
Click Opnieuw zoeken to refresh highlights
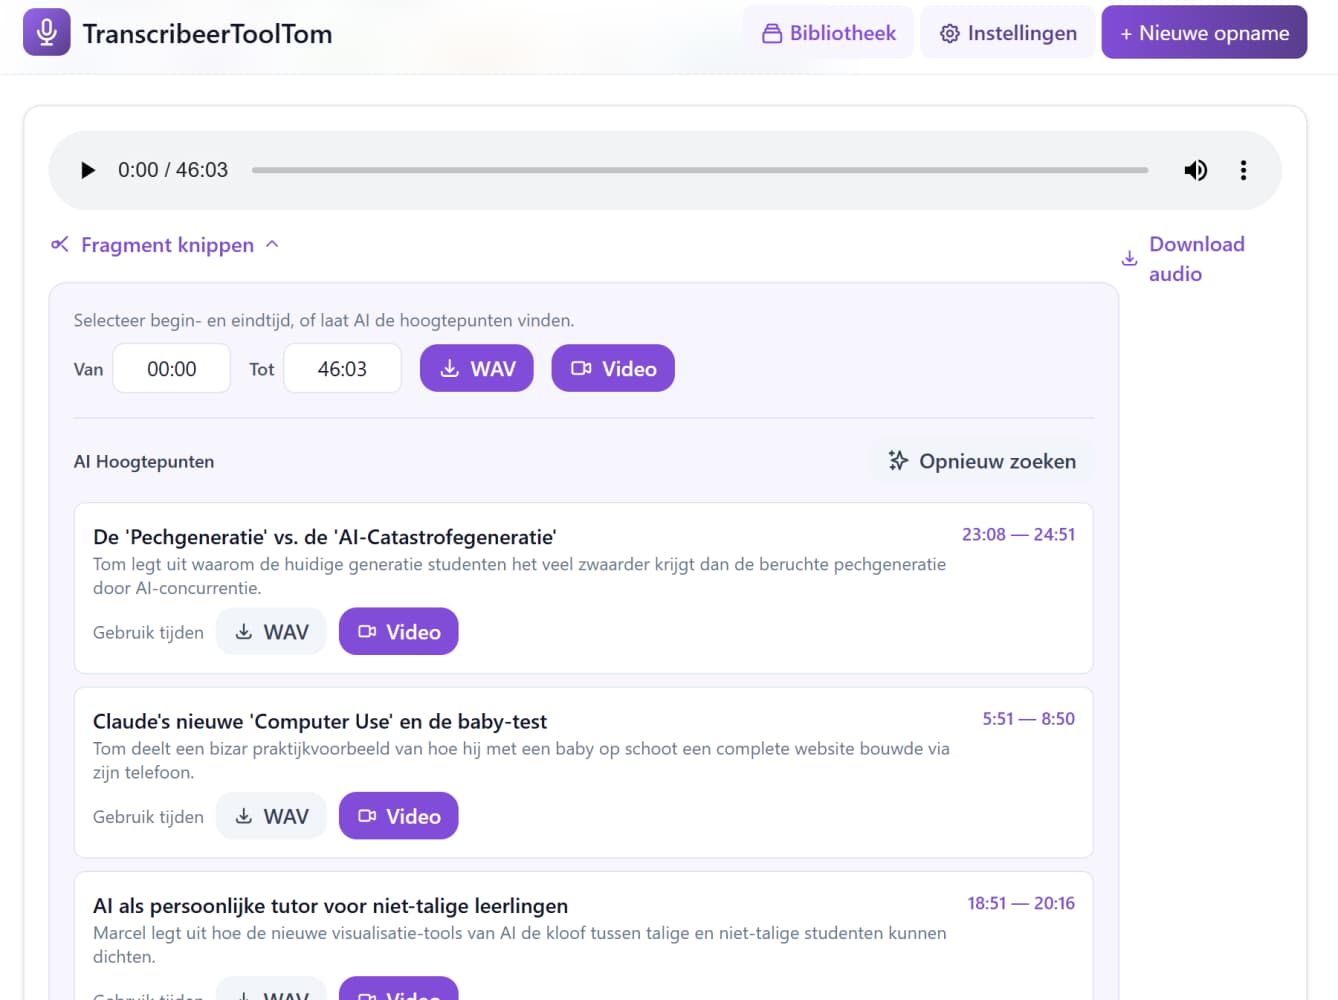[982, 461]
